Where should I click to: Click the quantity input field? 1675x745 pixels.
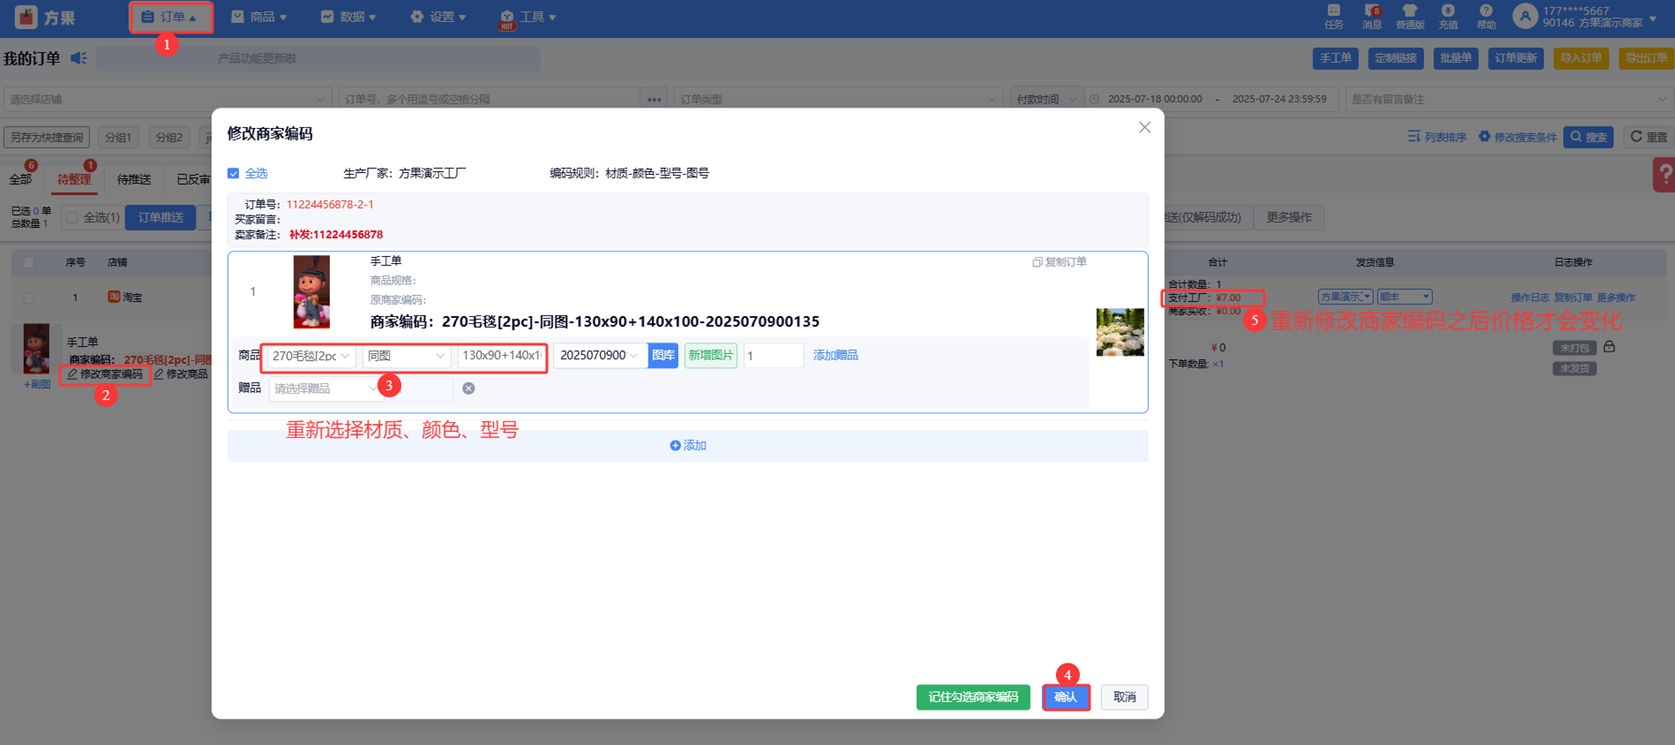pos(773,355)
